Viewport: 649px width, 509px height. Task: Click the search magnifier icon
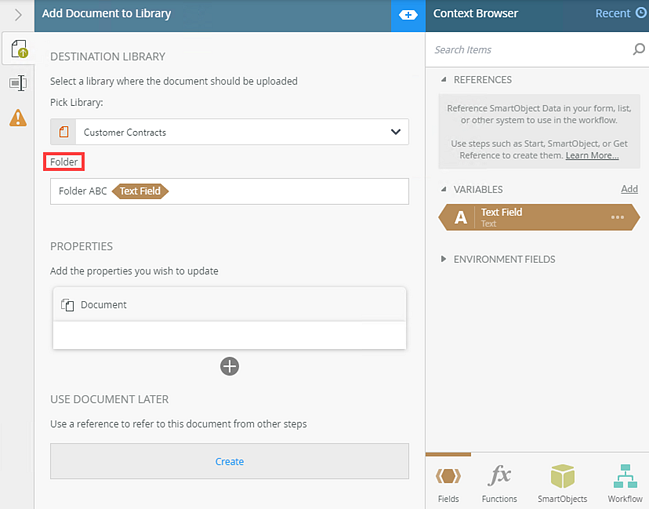pos(638,49)
